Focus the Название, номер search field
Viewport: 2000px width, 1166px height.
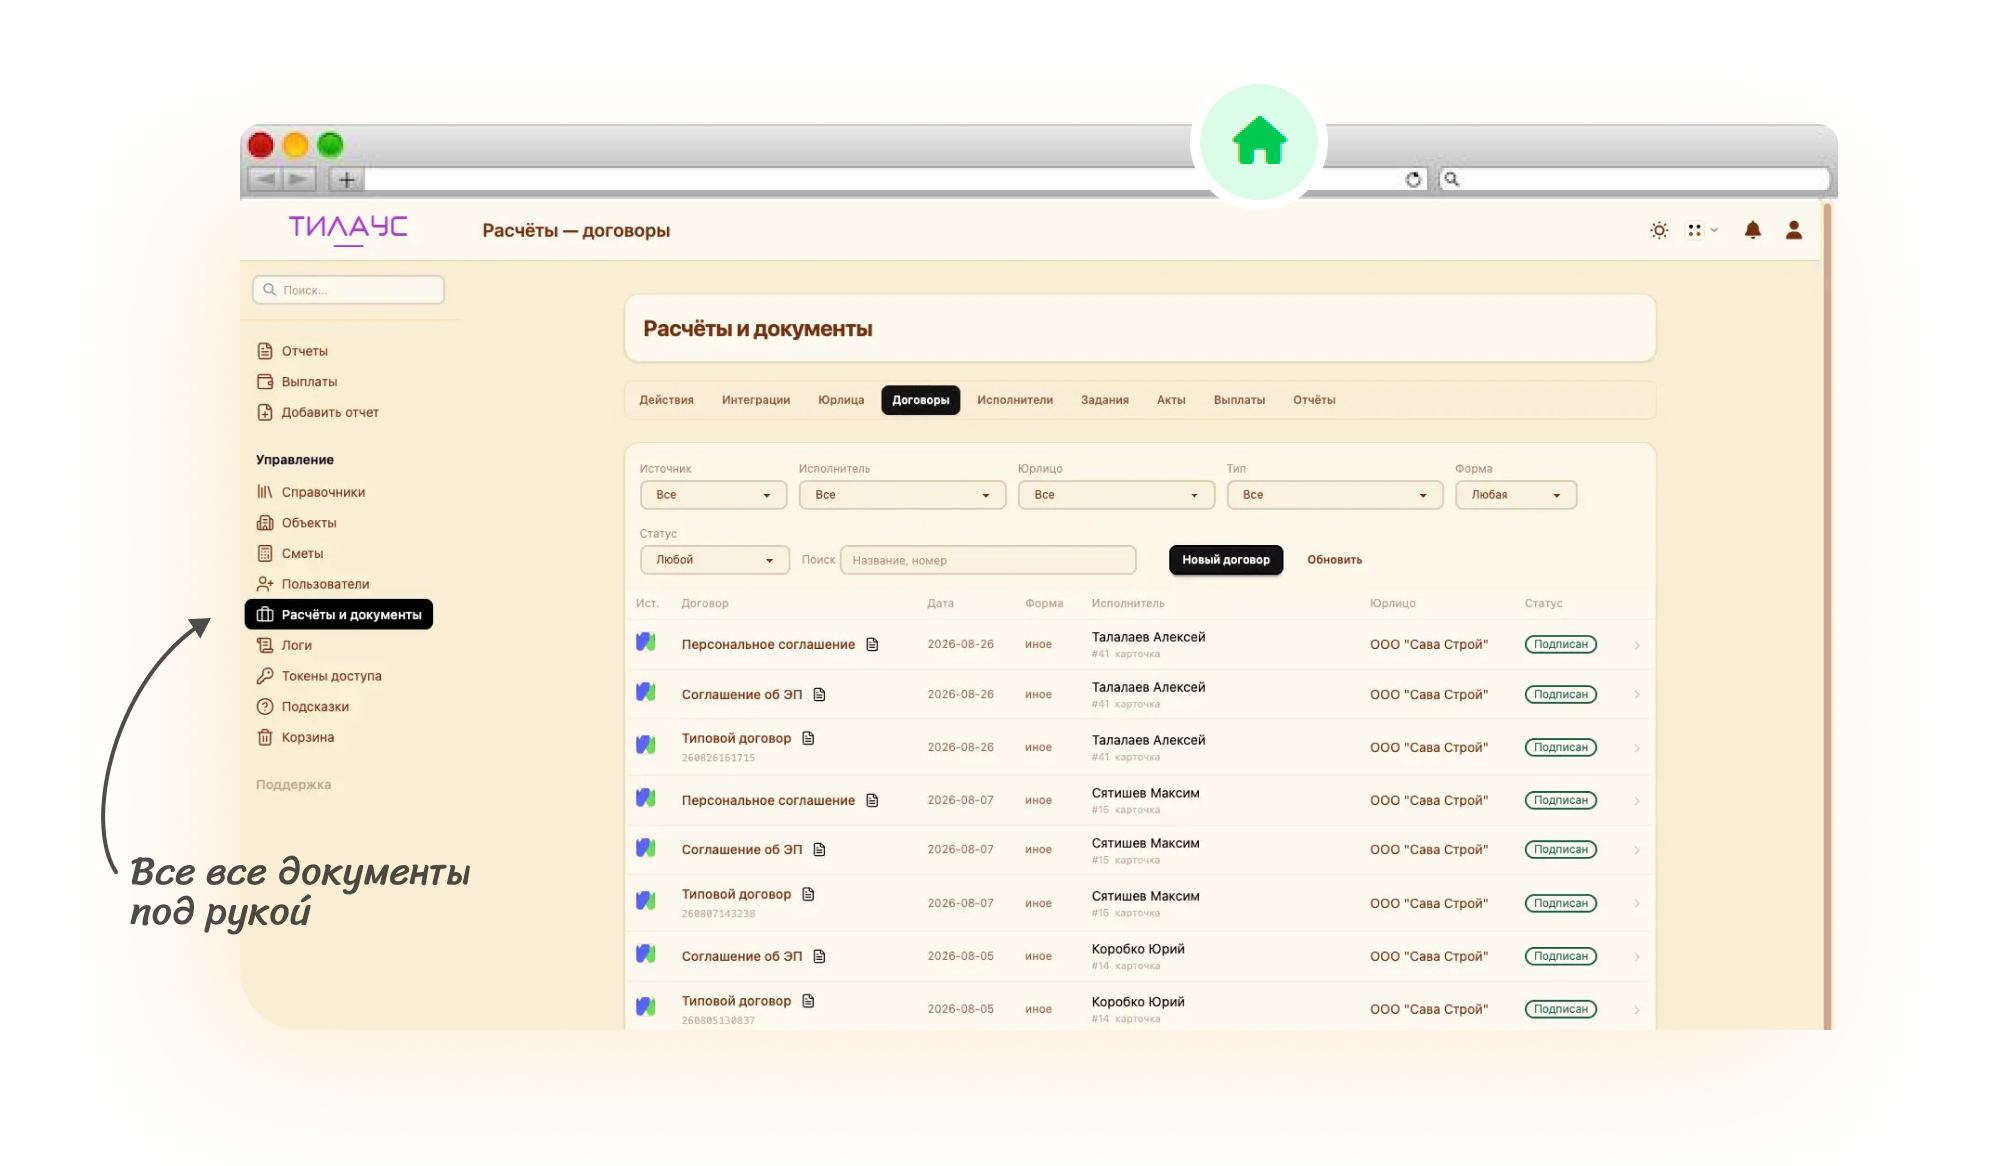988,560
